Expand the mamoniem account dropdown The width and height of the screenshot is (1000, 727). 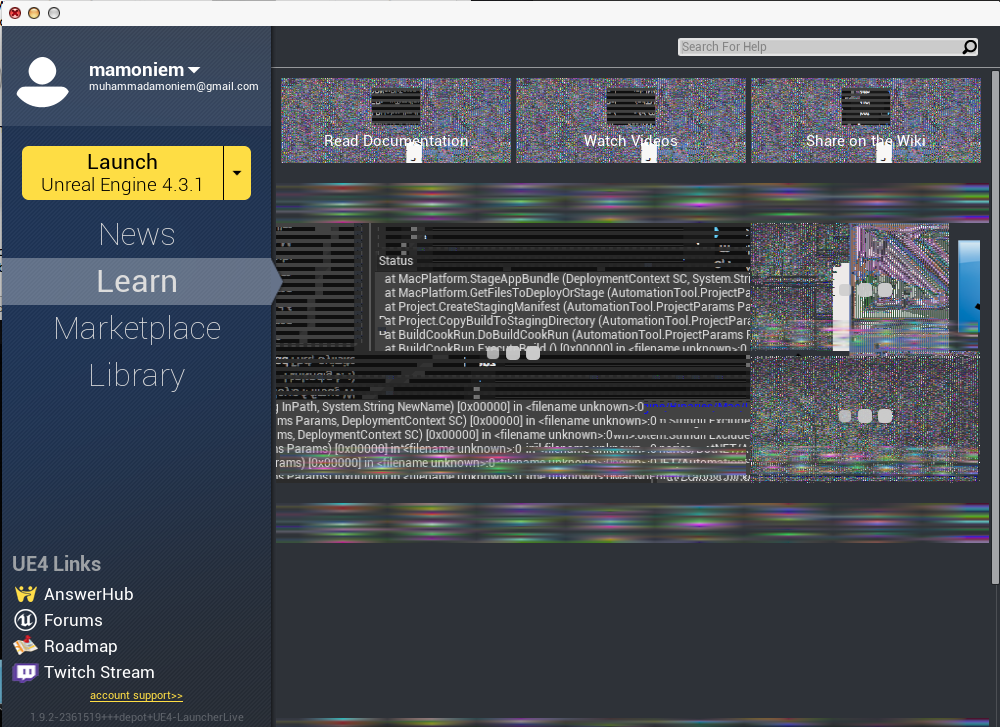194,70
